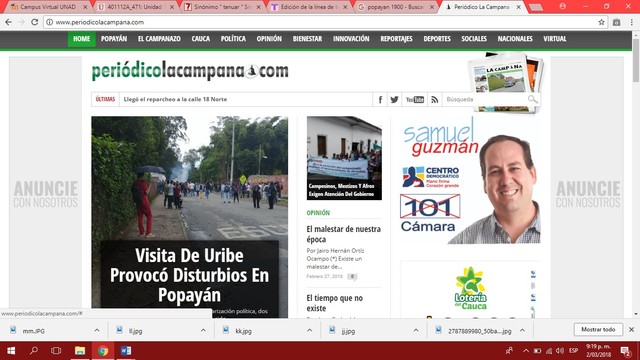This screenshot has width=640, height=360.
Task: Click the periodicolacampana.com logo
Action: (x=190, y=71)
